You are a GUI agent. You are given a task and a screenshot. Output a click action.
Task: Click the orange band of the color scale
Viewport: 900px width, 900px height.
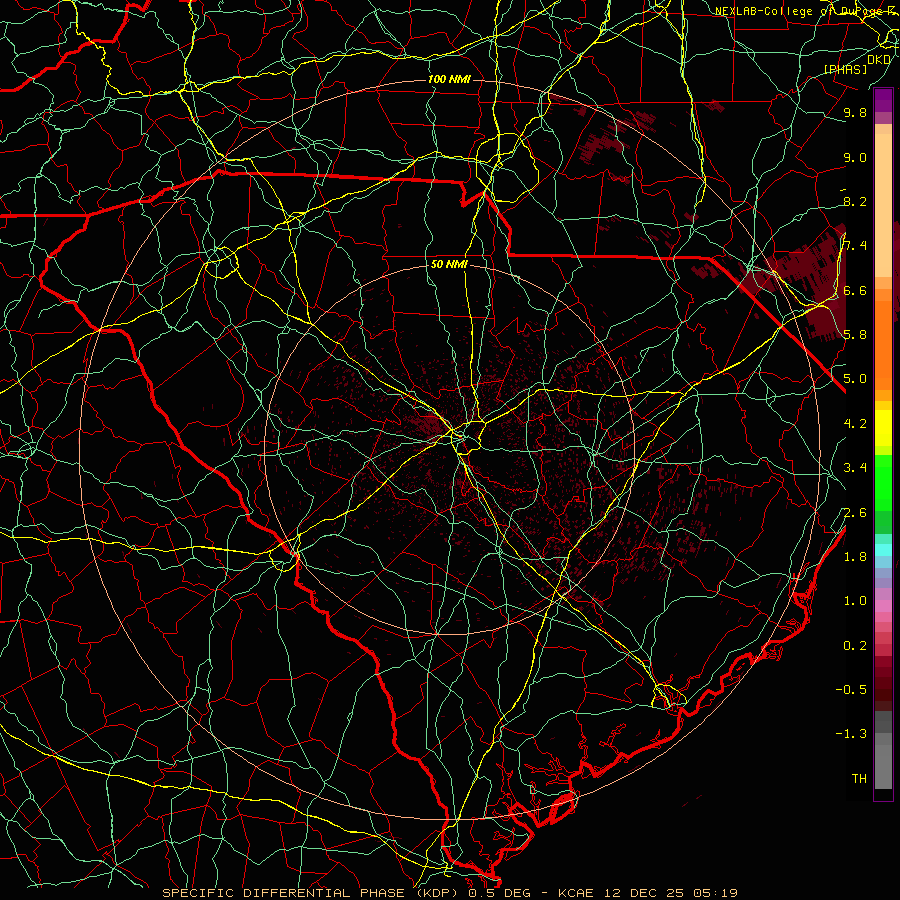pos(883,344)
